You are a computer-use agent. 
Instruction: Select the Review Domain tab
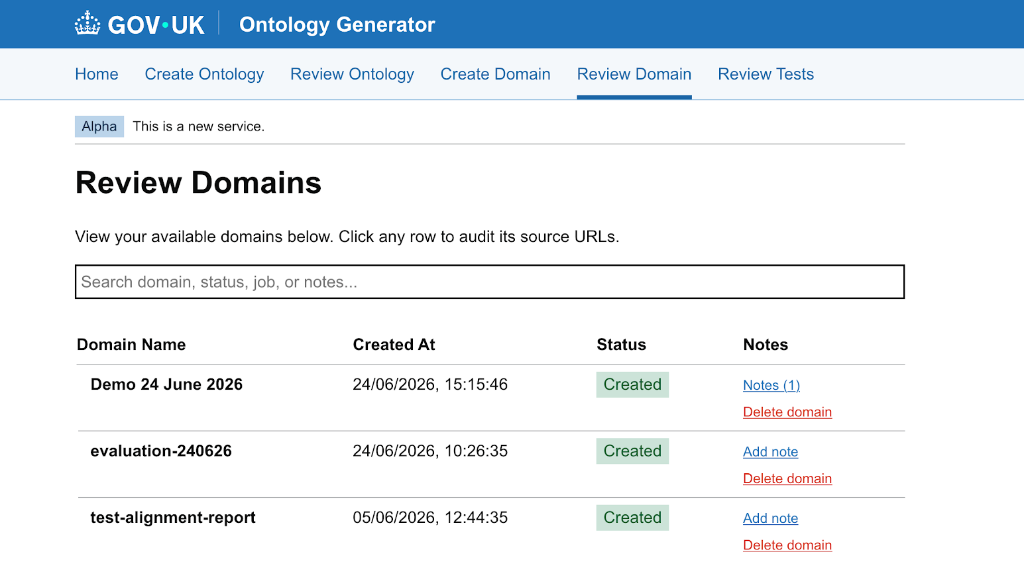coord(634,74)
